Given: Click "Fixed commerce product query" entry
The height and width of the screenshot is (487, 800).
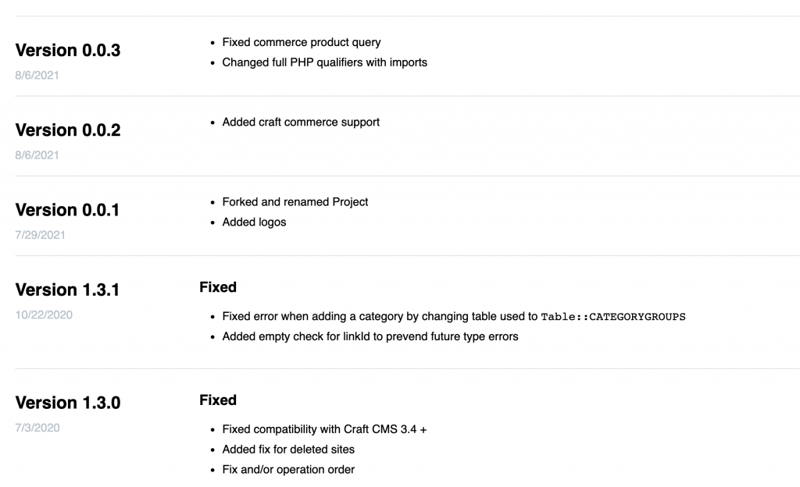Looking at the screenshot, I should click(x=301, y=43).
